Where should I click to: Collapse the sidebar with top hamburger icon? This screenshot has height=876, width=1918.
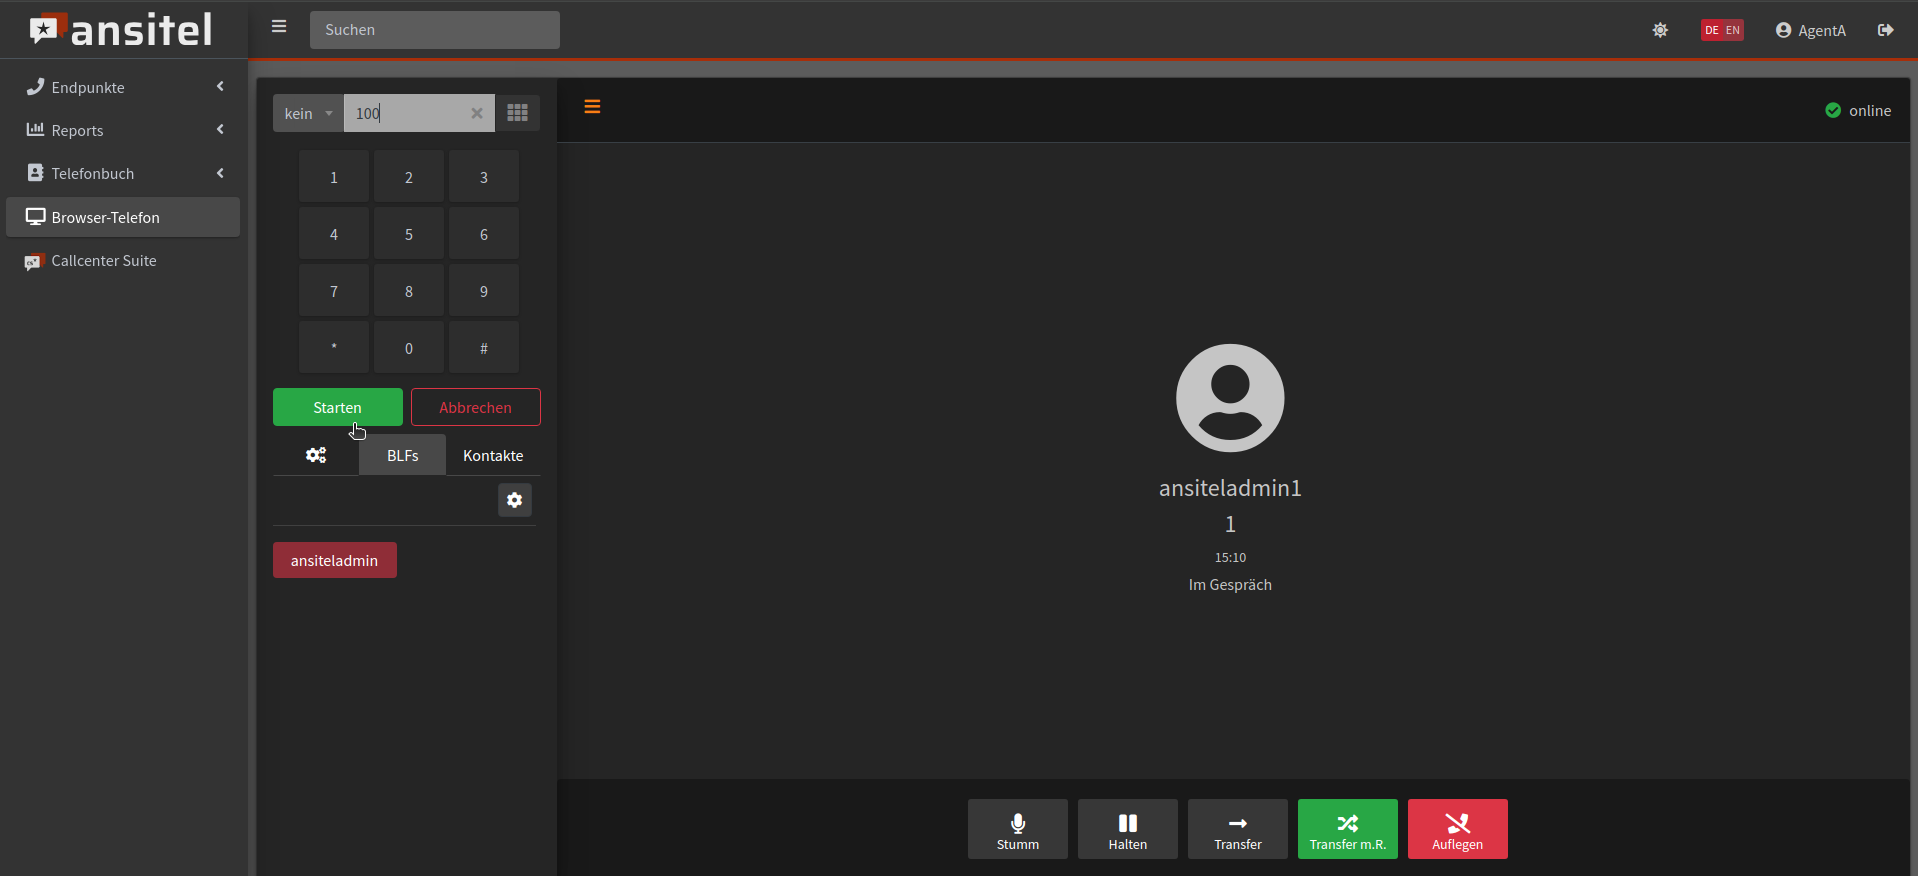click(x=279, y=27)
